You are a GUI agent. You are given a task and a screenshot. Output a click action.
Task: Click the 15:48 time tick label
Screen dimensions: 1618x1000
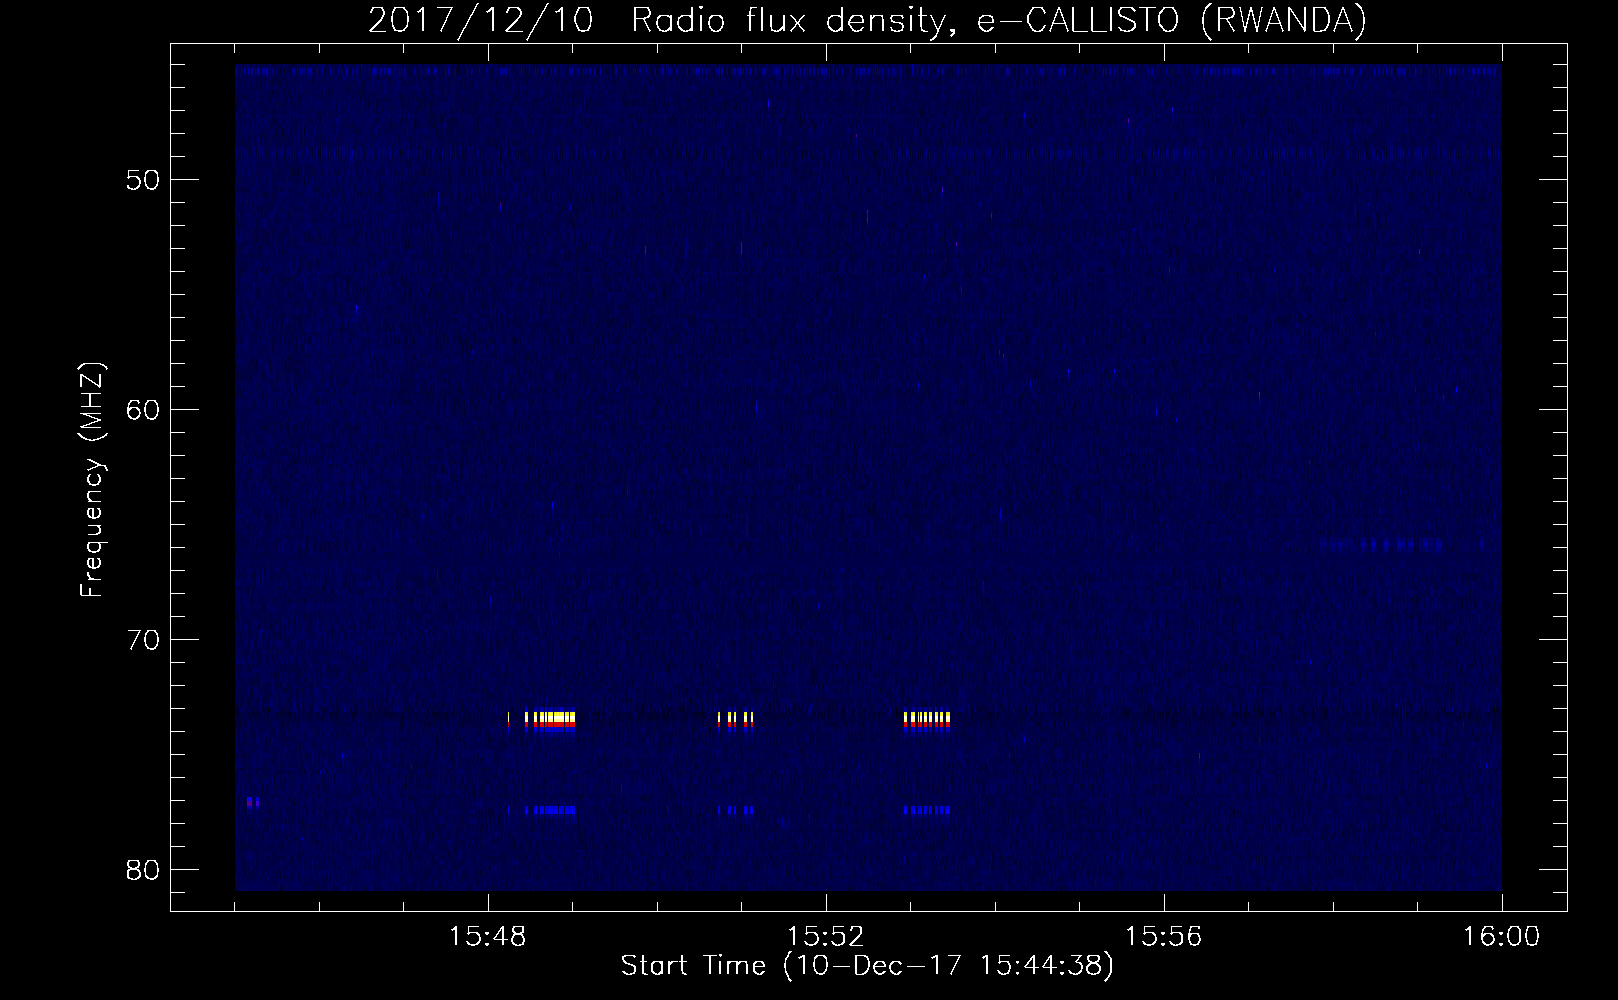point(487,937)
